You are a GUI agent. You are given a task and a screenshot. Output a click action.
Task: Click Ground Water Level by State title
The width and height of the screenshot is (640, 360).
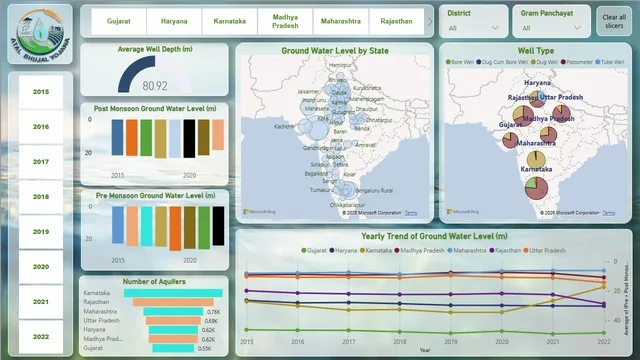pos(335,51)
